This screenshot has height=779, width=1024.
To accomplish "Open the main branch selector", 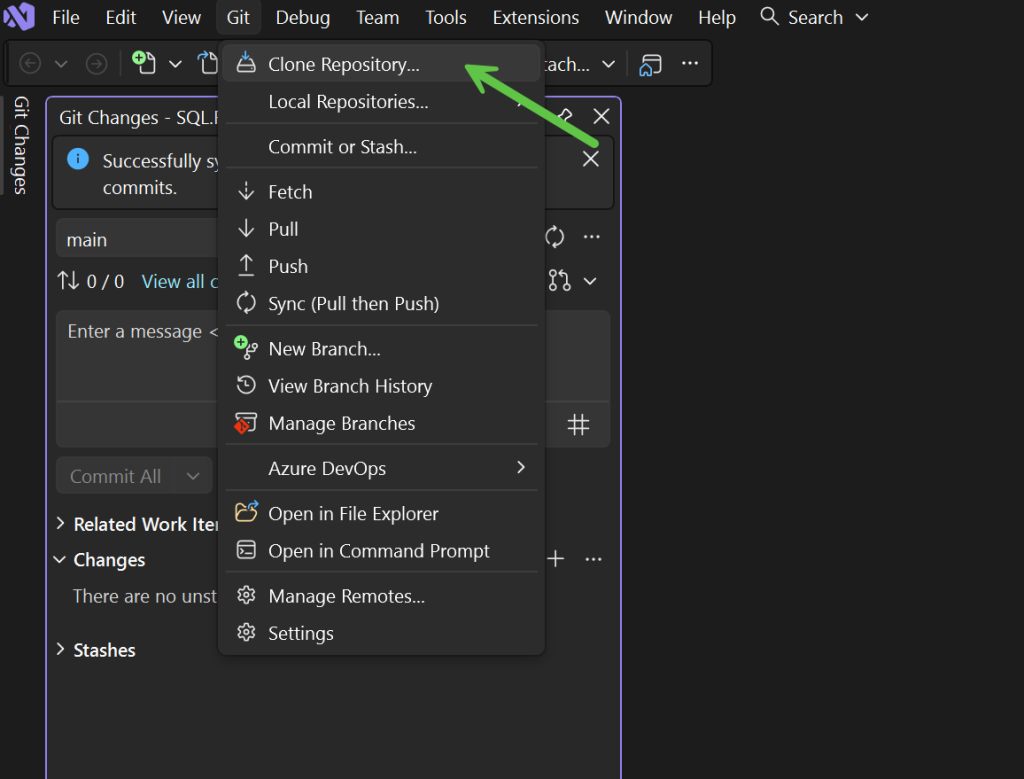I will (x=137, y=240).
